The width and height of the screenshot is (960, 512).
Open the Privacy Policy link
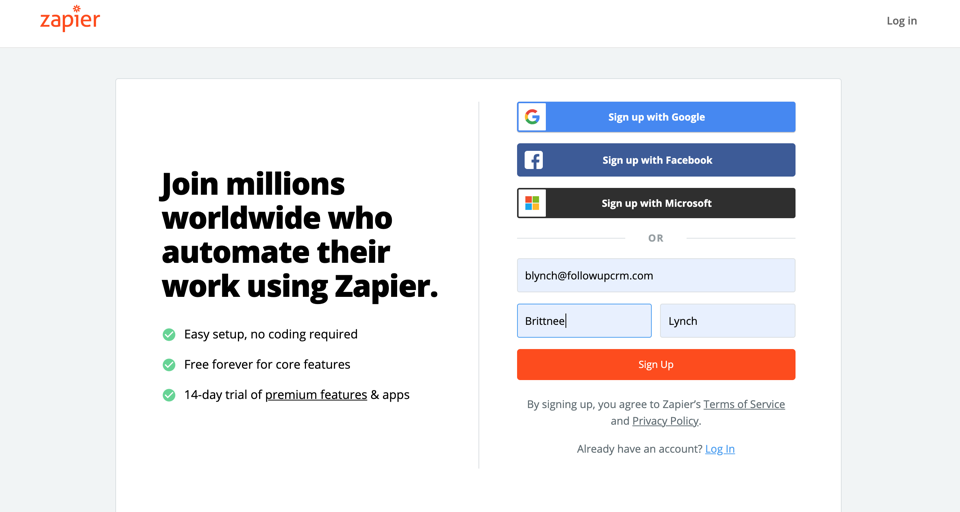665,421
